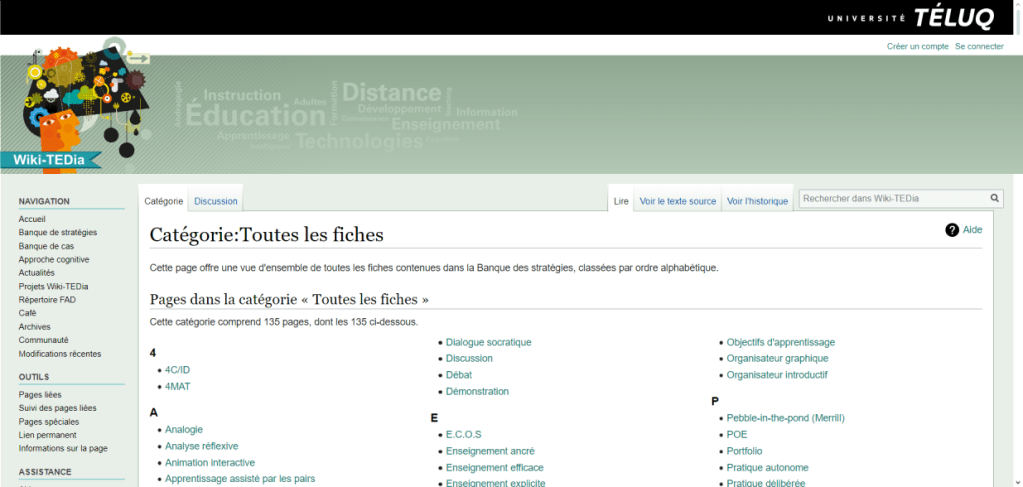The image size is (1023, 487).
Task: Open Pebble-in-the-pond (Merrill) link
Action: click(x=785, y=418)
